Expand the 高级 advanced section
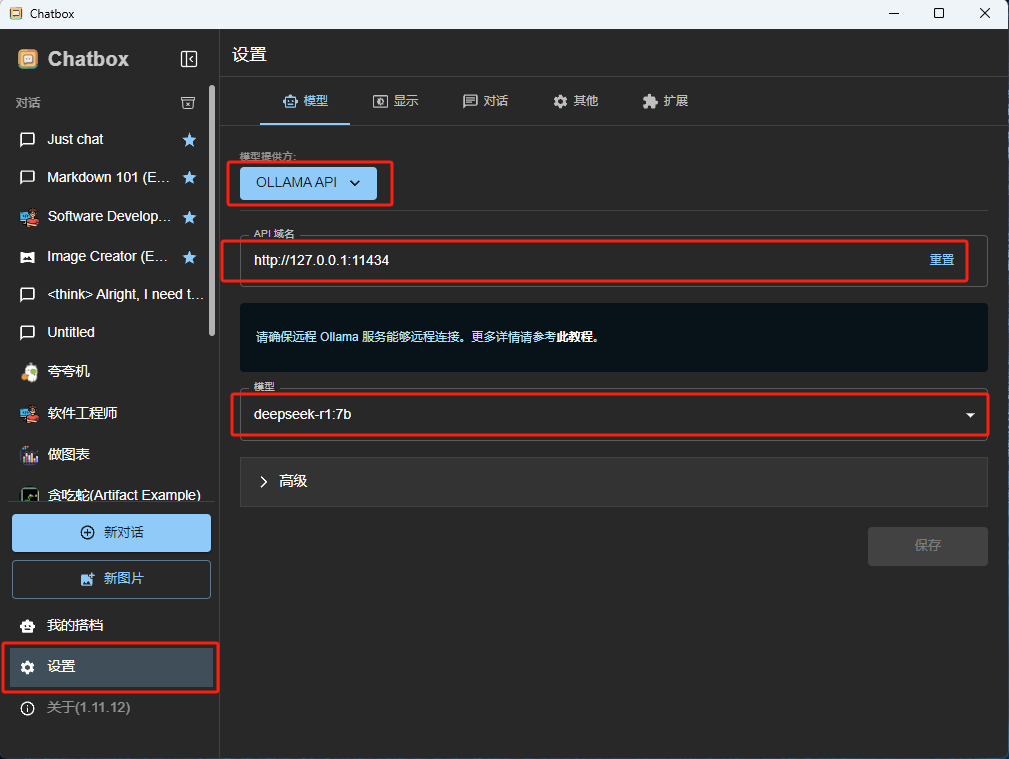This screenshot has width=1009, height=759. pyautogui.click(x=614, y=482)
